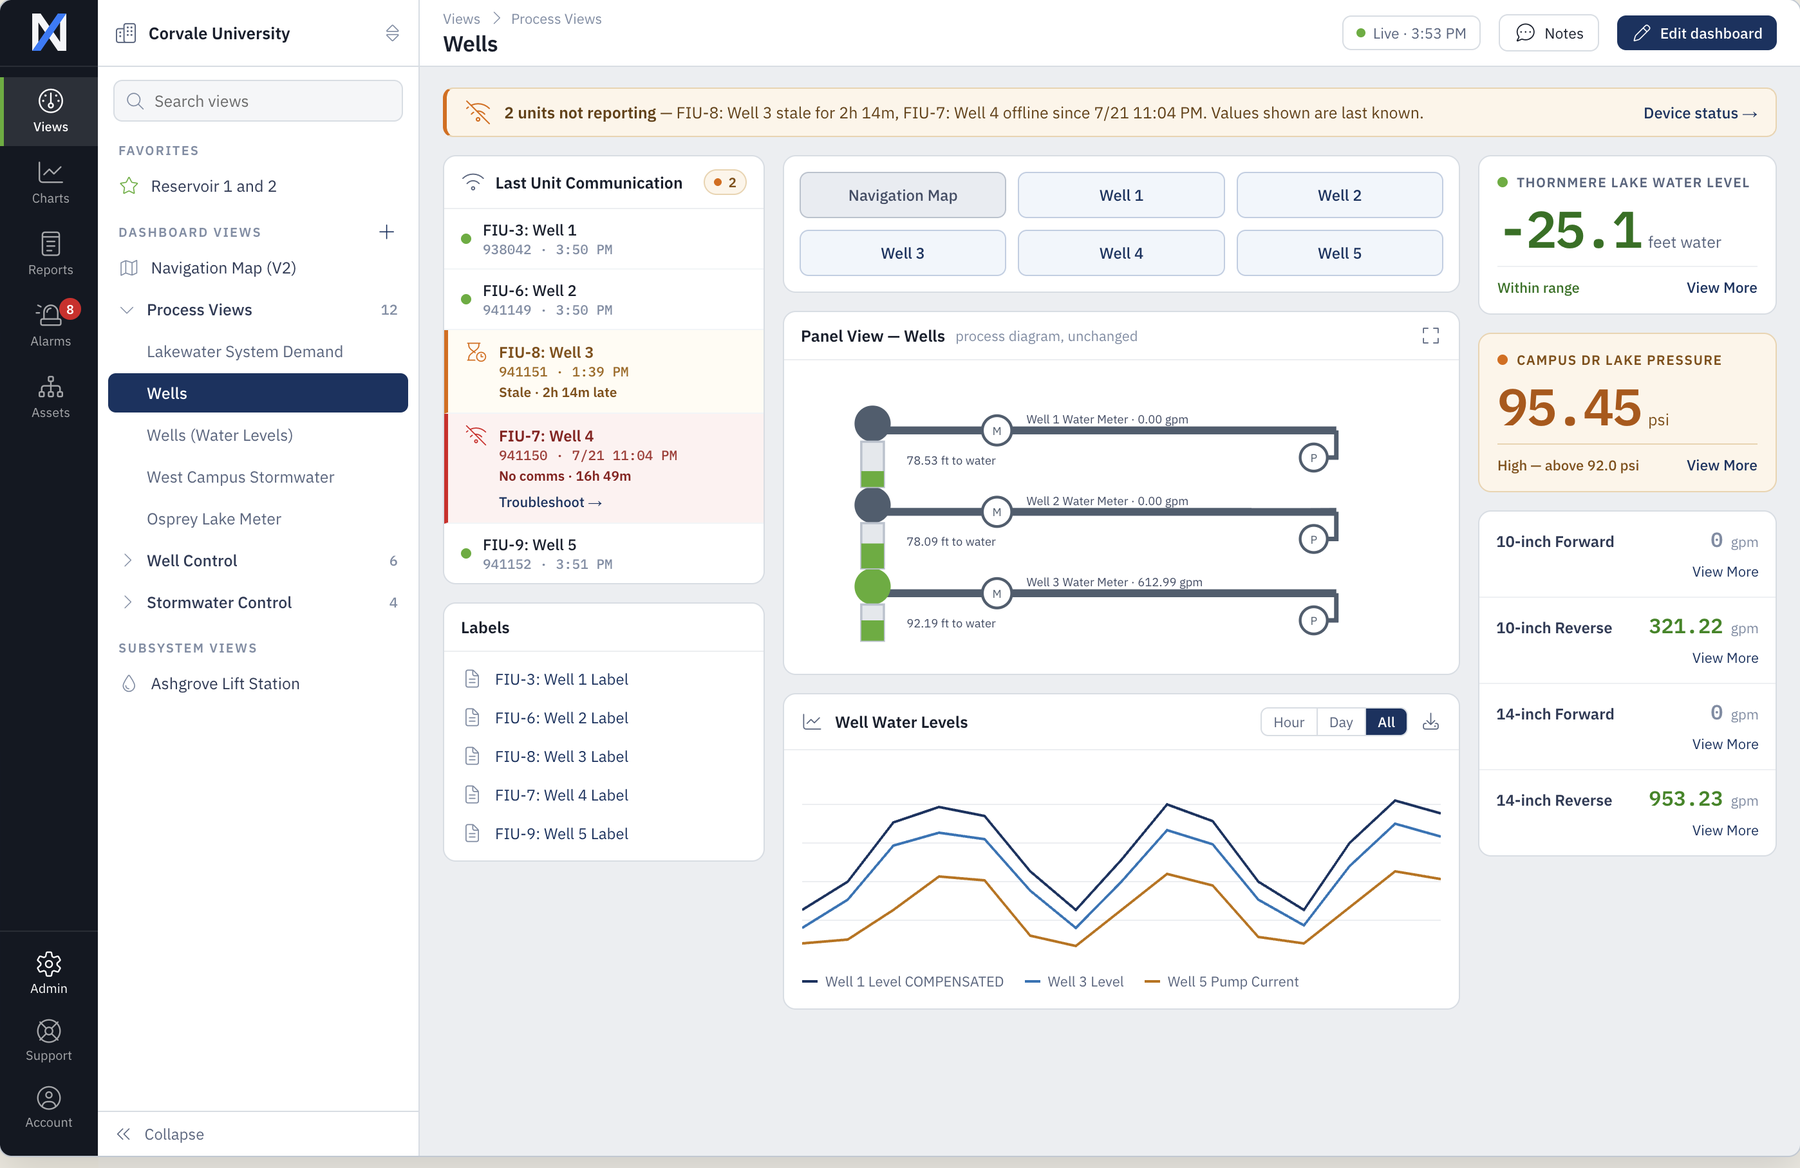
Task: Click Well 3 green pump circle in diagram
Action: [872, 587]
